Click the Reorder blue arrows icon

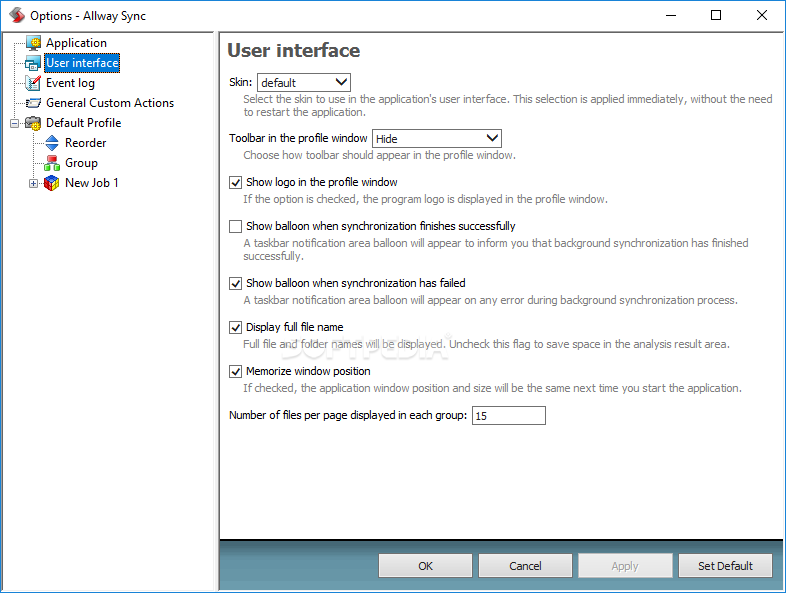(52, 143)
